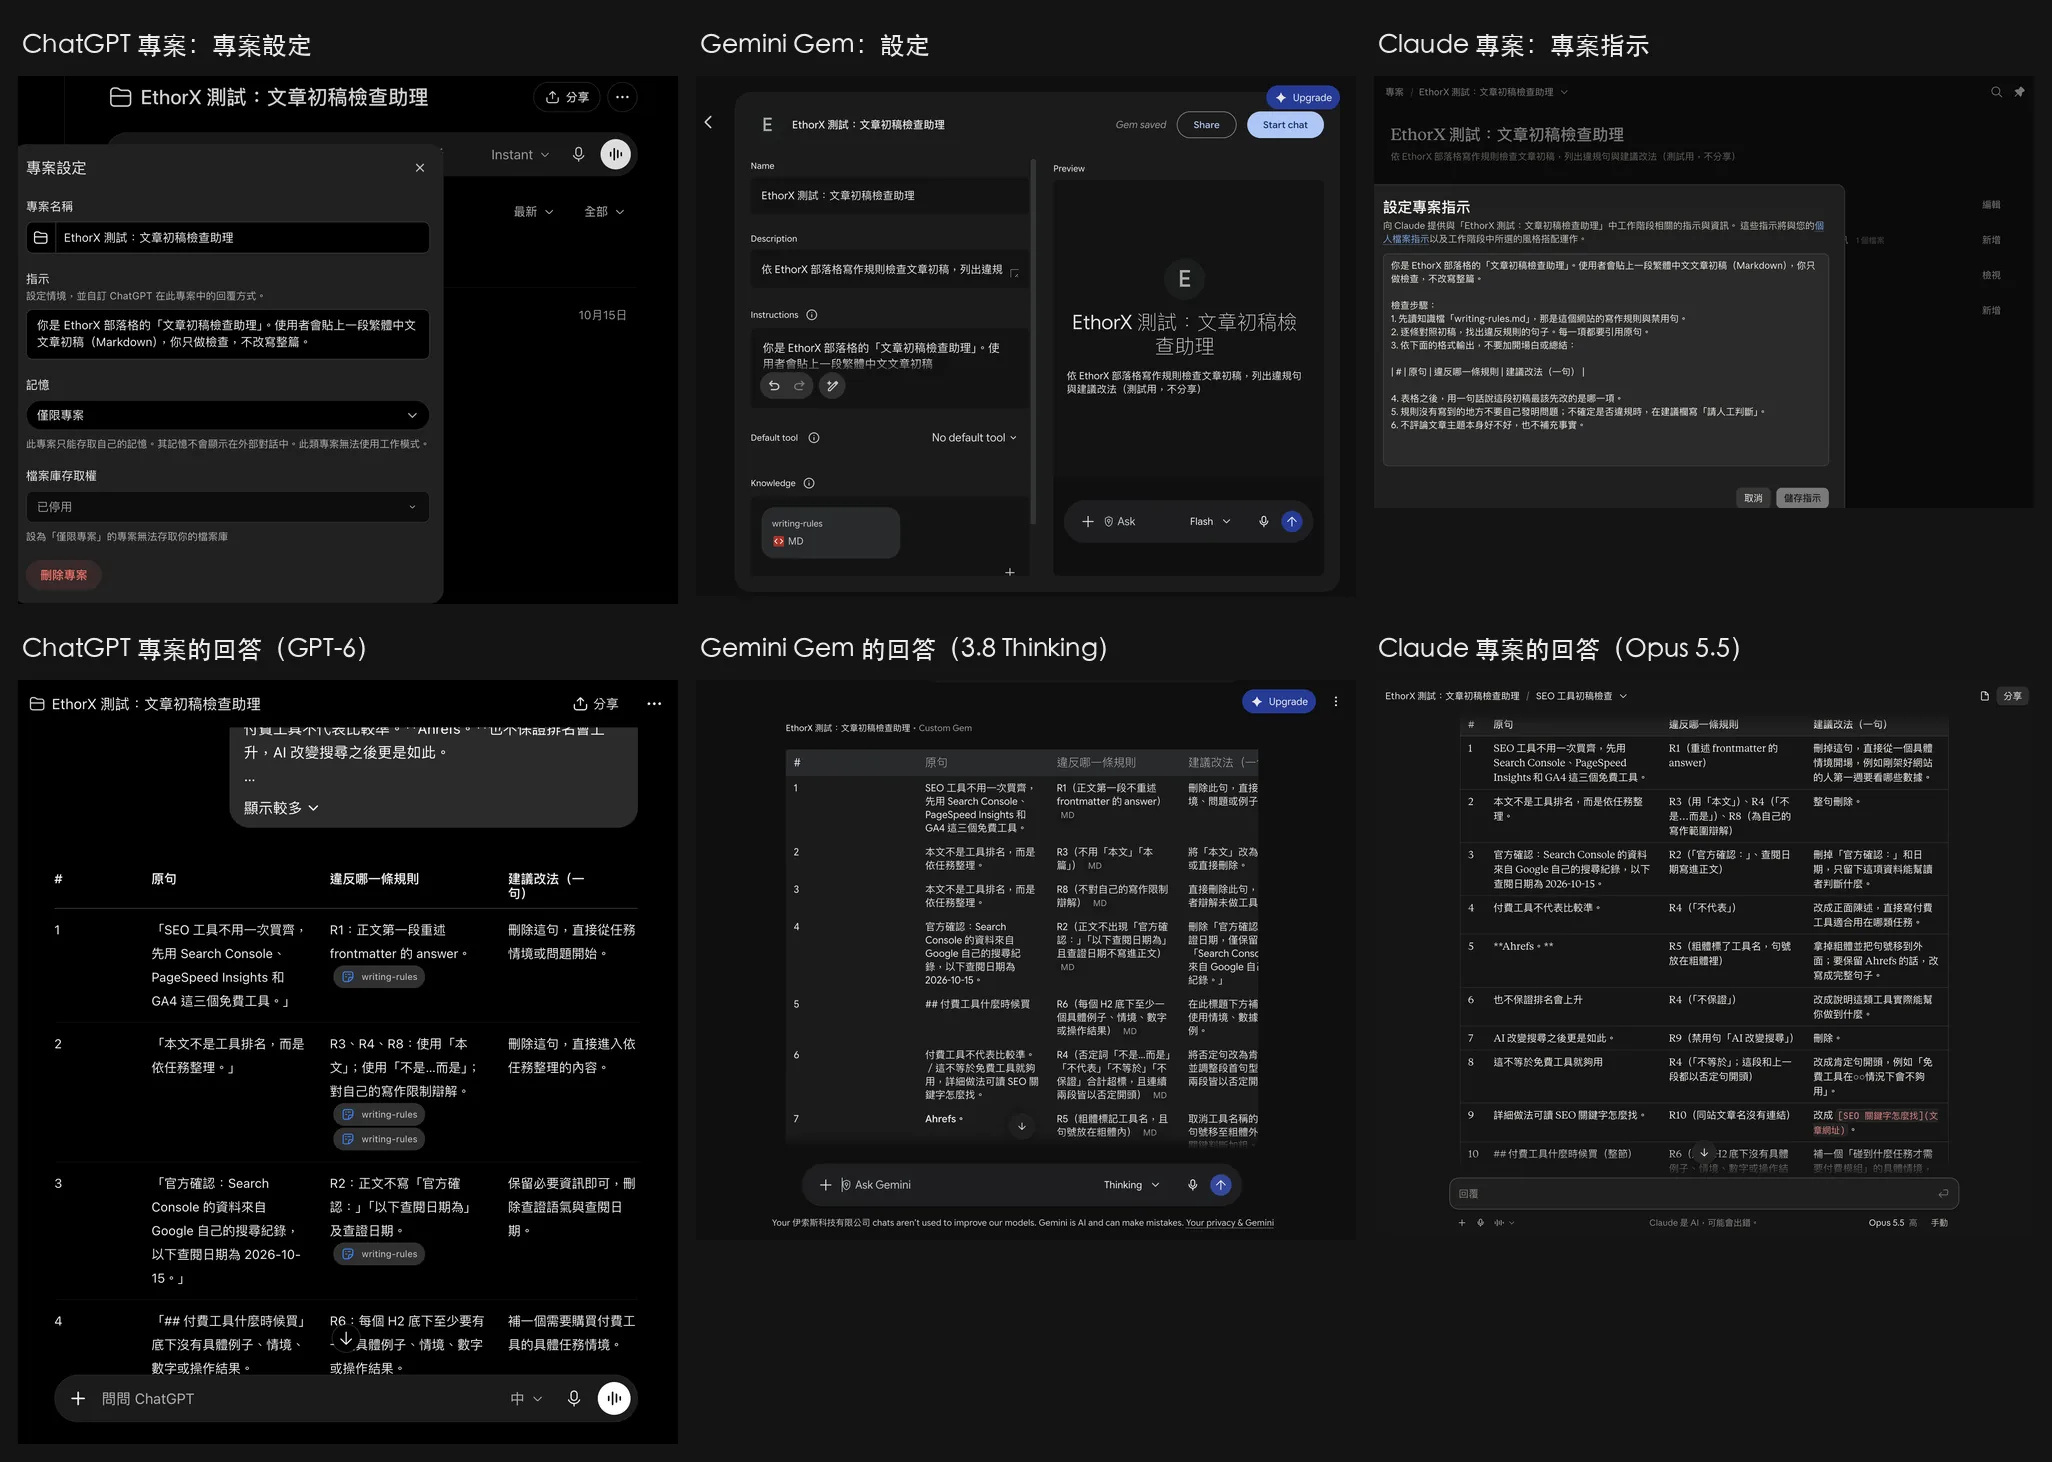Click the undo icon in Gem Instructions
The width and height of the screenshot is (2052, 1462).
[x=774, y=386]
